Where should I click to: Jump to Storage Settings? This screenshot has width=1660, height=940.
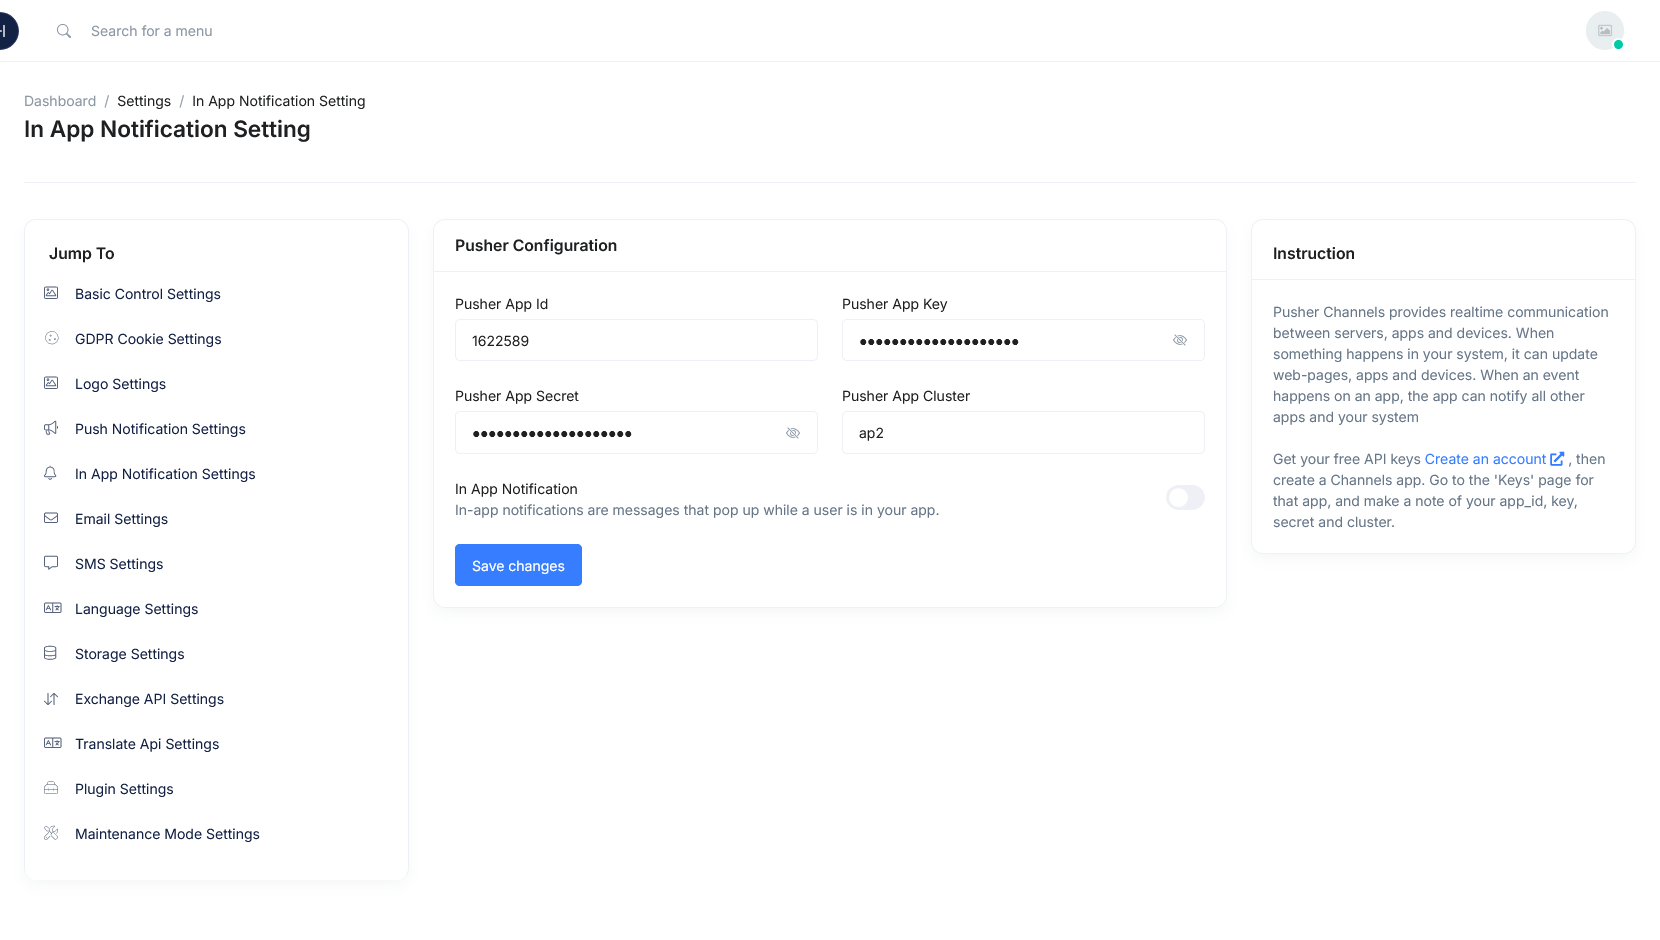(130, 654)
